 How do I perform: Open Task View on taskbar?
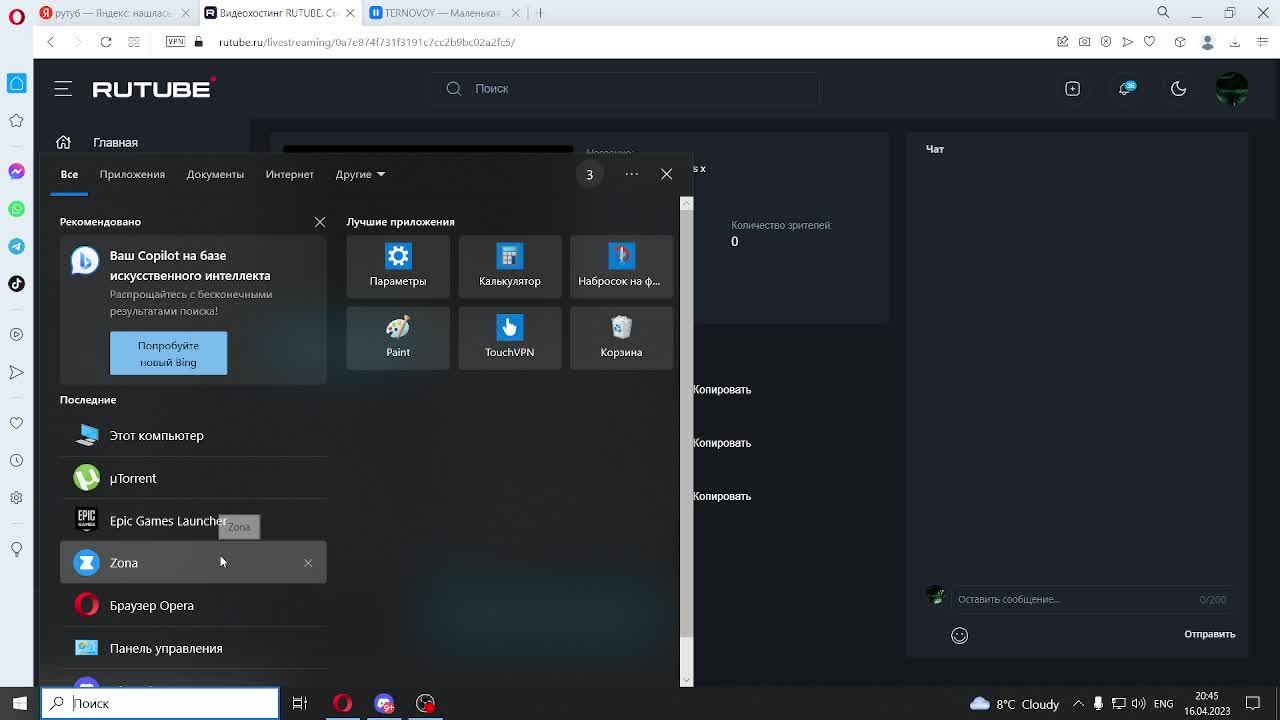tap(299, 703)
